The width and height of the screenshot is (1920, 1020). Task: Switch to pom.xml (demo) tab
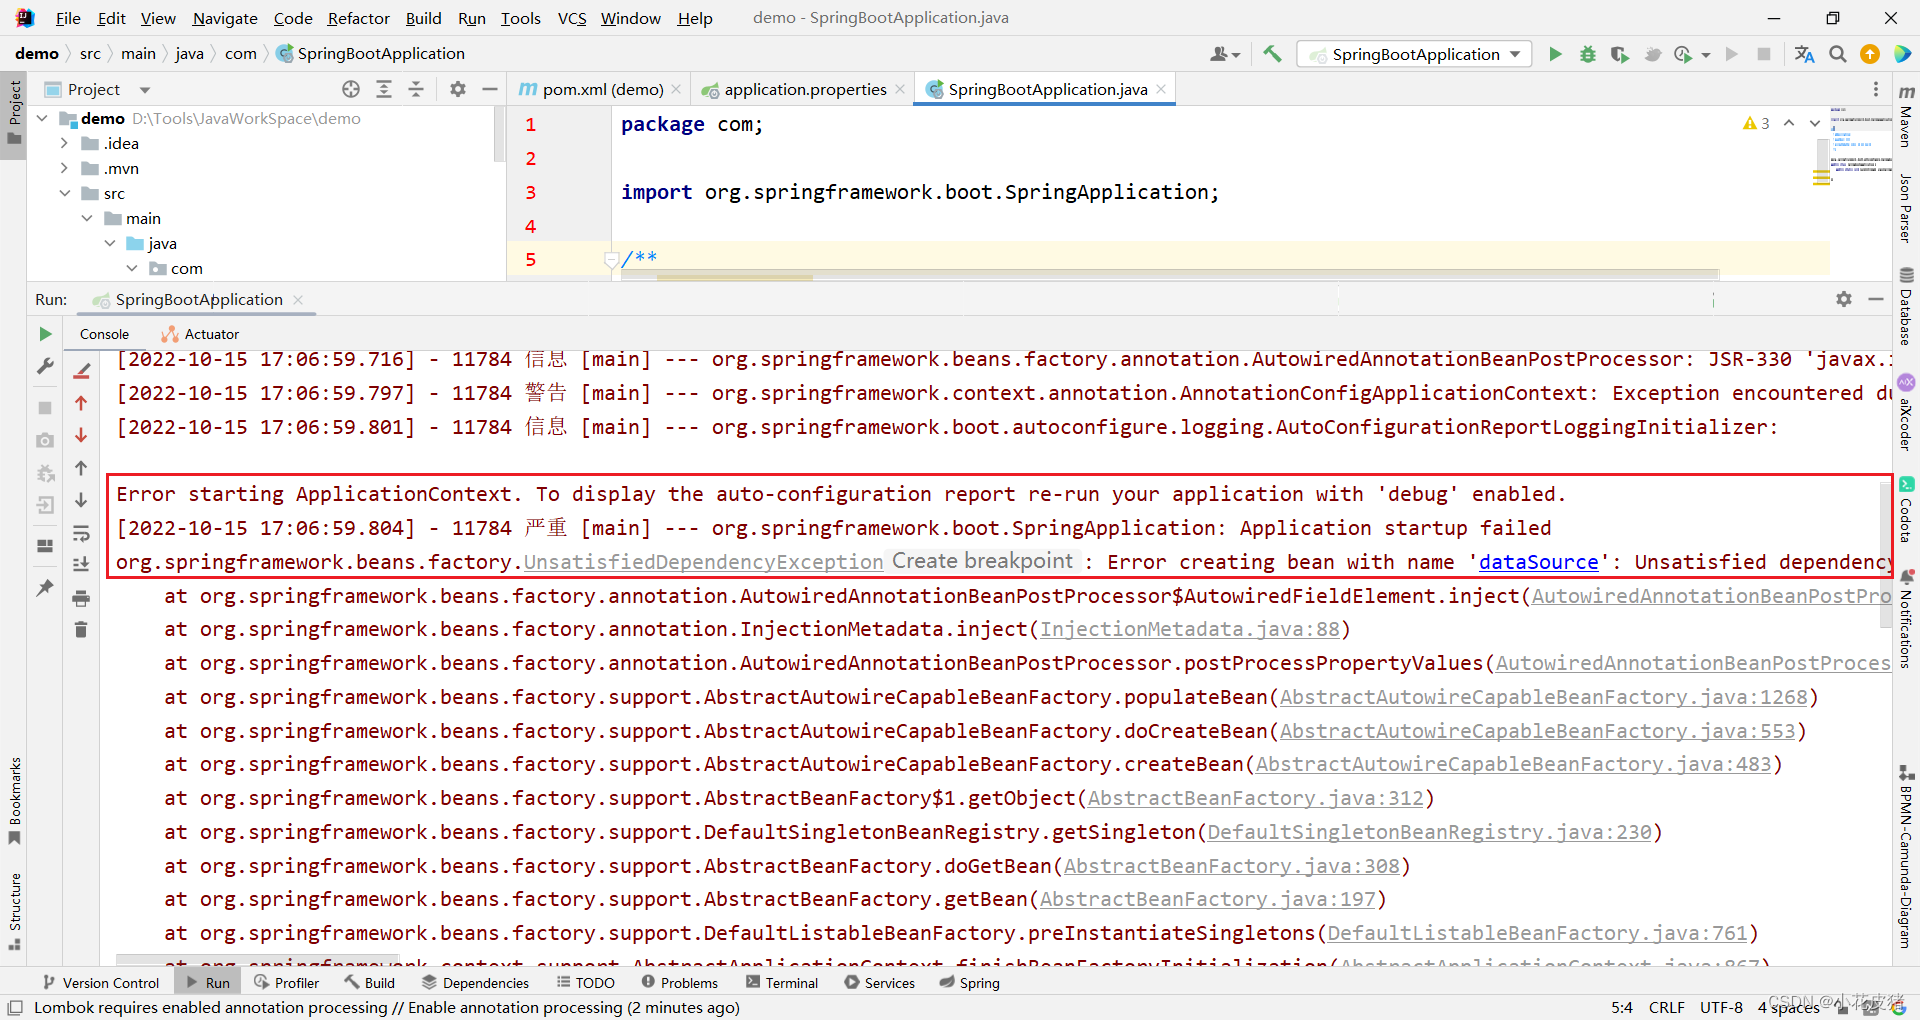[x=601, y=89]
